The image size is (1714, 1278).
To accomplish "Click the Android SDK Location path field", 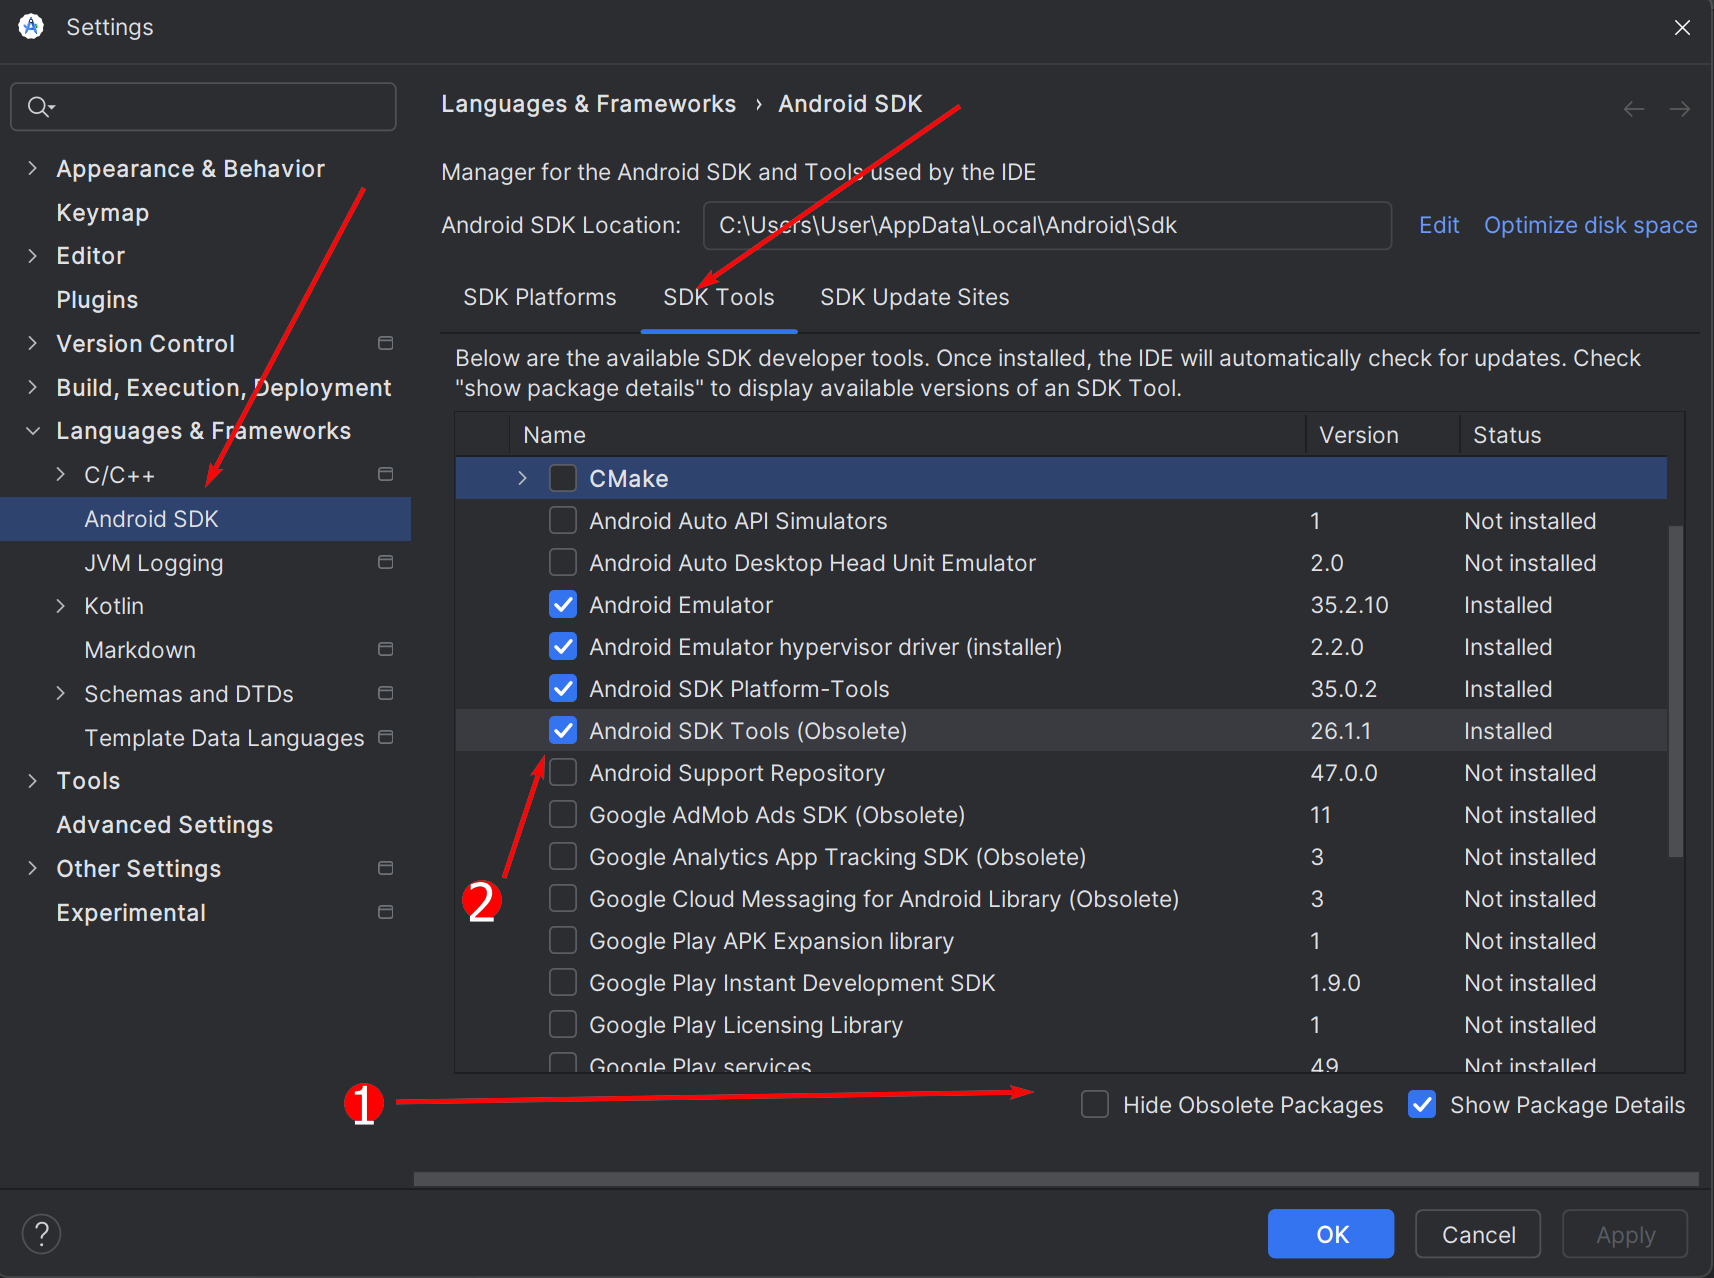I will pyautogui.click(x=1046, y=225).
